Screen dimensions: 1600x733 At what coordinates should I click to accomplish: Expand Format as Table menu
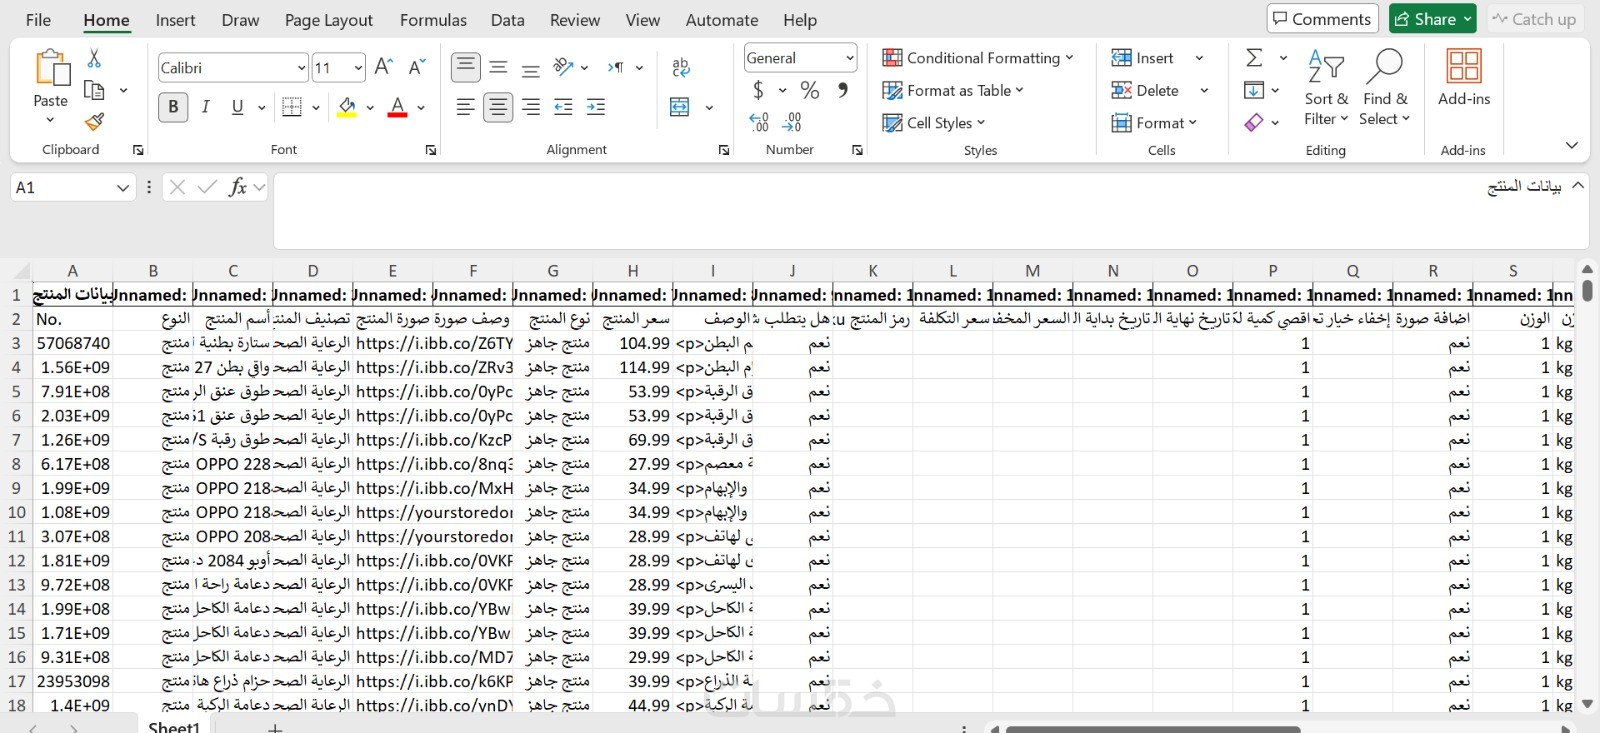(953, 90)
